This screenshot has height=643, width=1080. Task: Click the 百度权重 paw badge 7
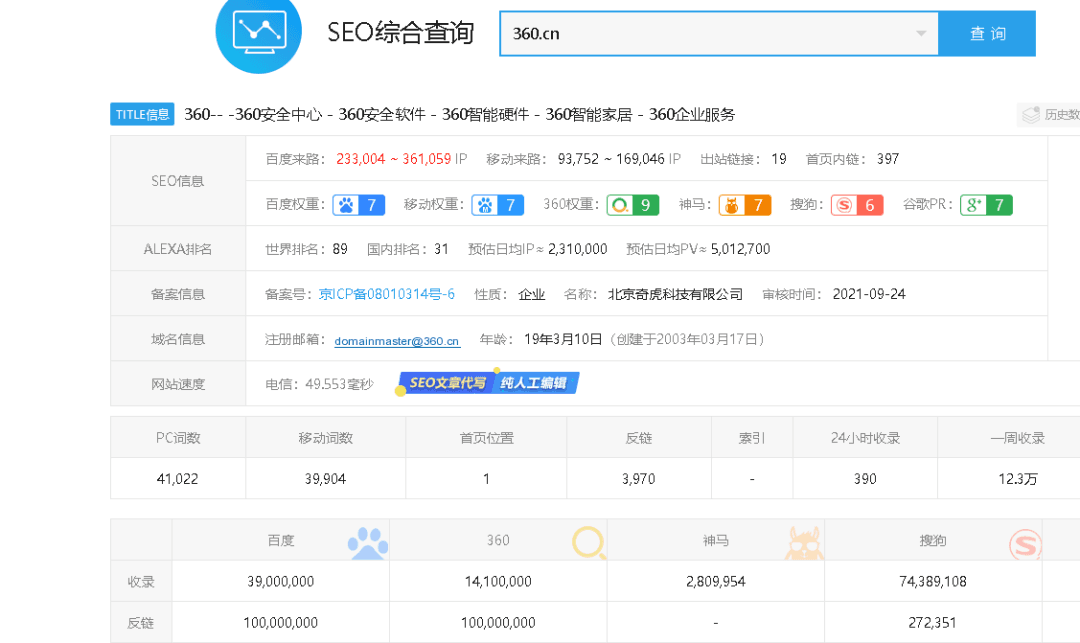[358, 205]
